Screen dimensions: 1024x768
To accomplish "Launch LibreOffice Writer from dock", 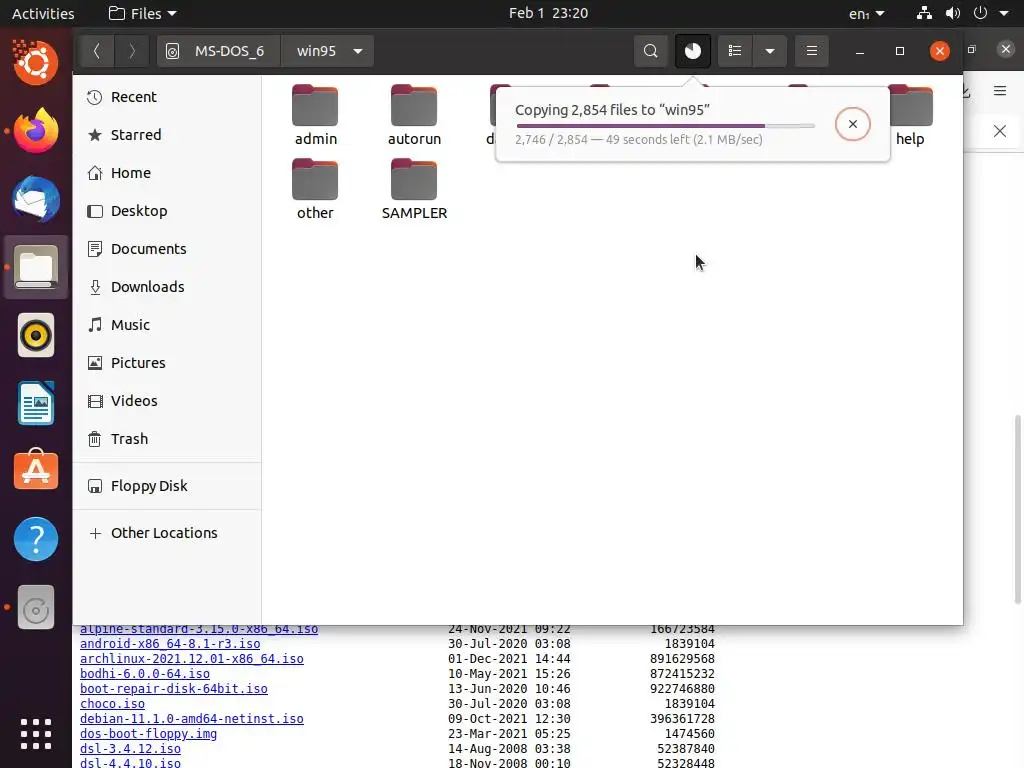I will coord(36,403).
